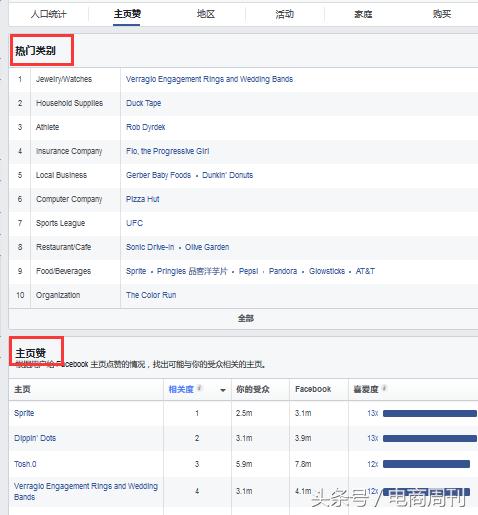Switch to the 购买 tab
The width and height of the screenshot is (478, 515).
(442, 14)
